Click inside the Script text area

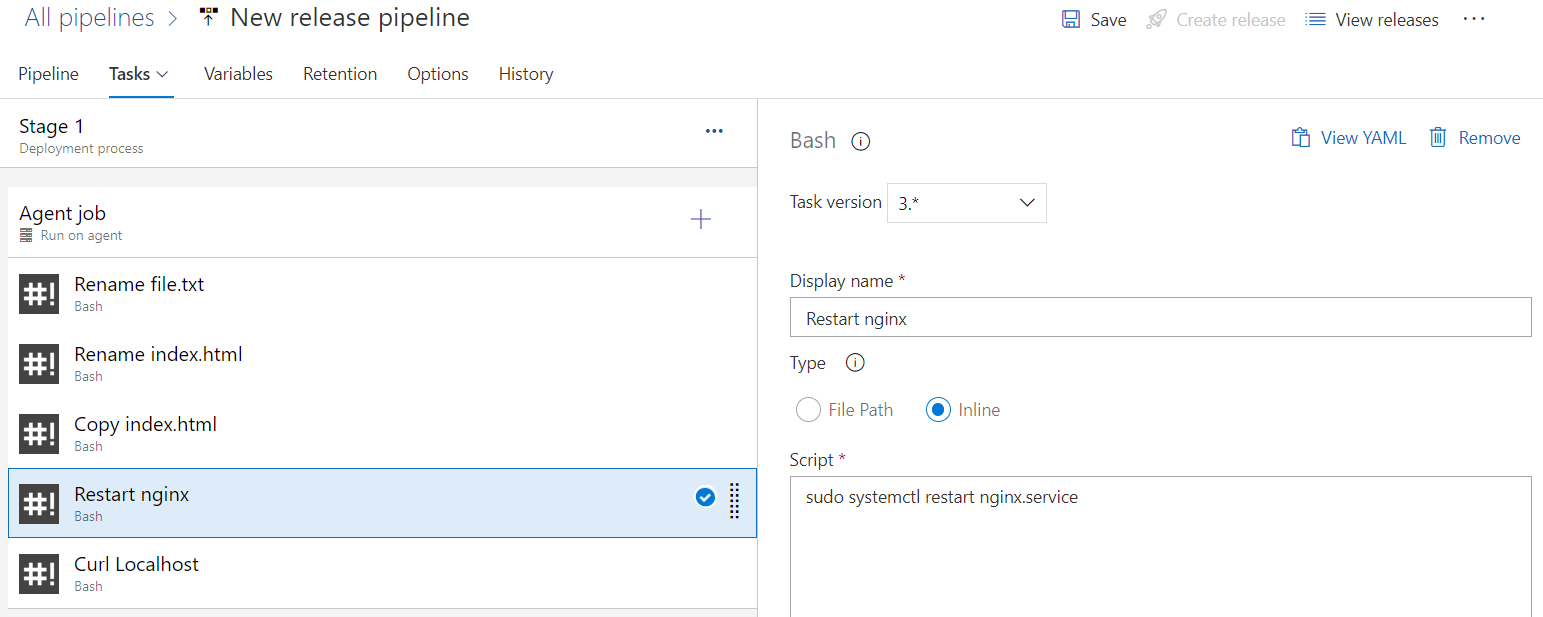coord(1160,546)
